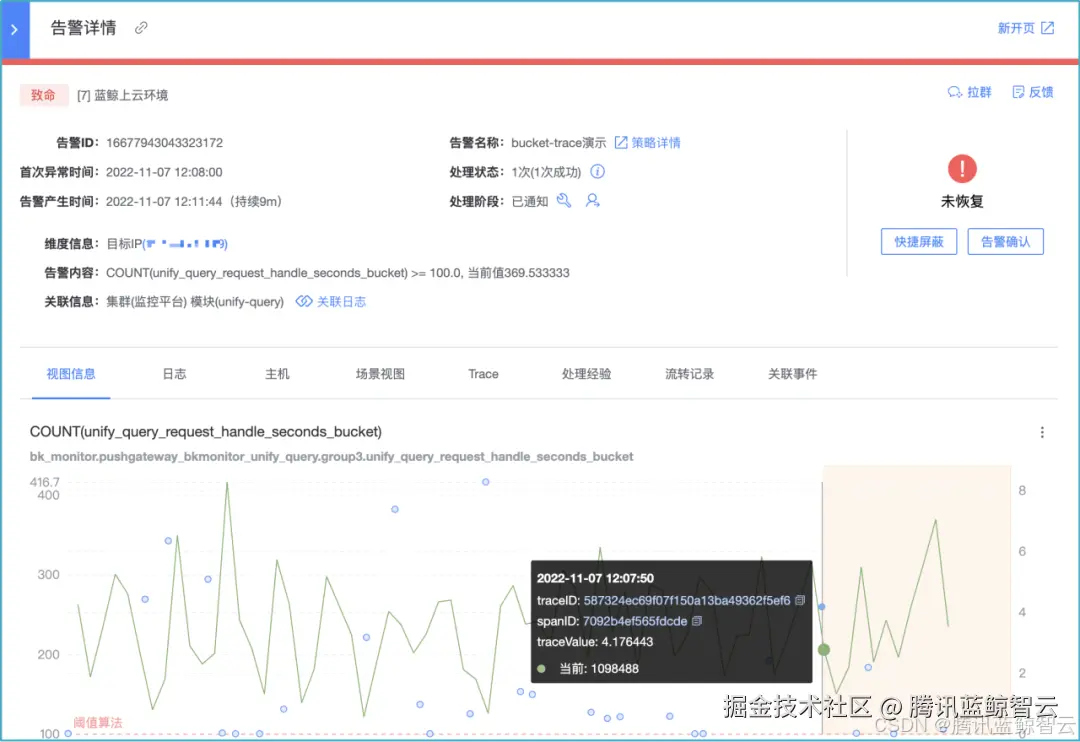
Task: Click the 阈值算法 threshold label
Action: pyautogui.click(x=98, y=722)
